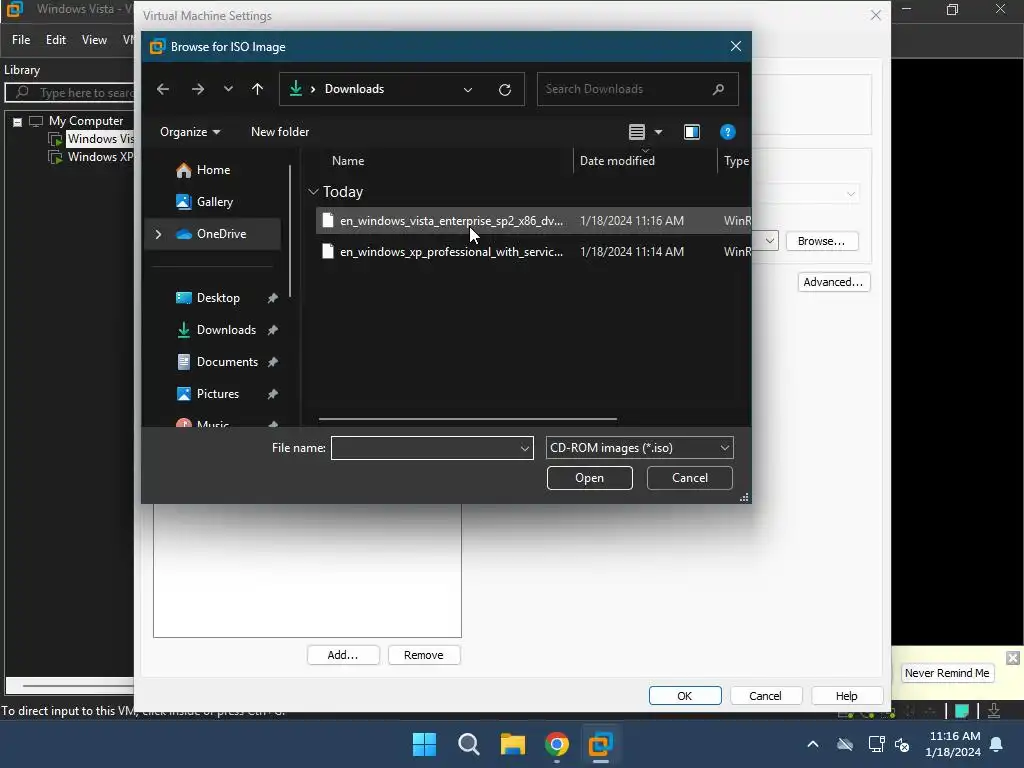
Task: Open the CD-ROM images file type dropdown
Action: click(x=639, y=448)
